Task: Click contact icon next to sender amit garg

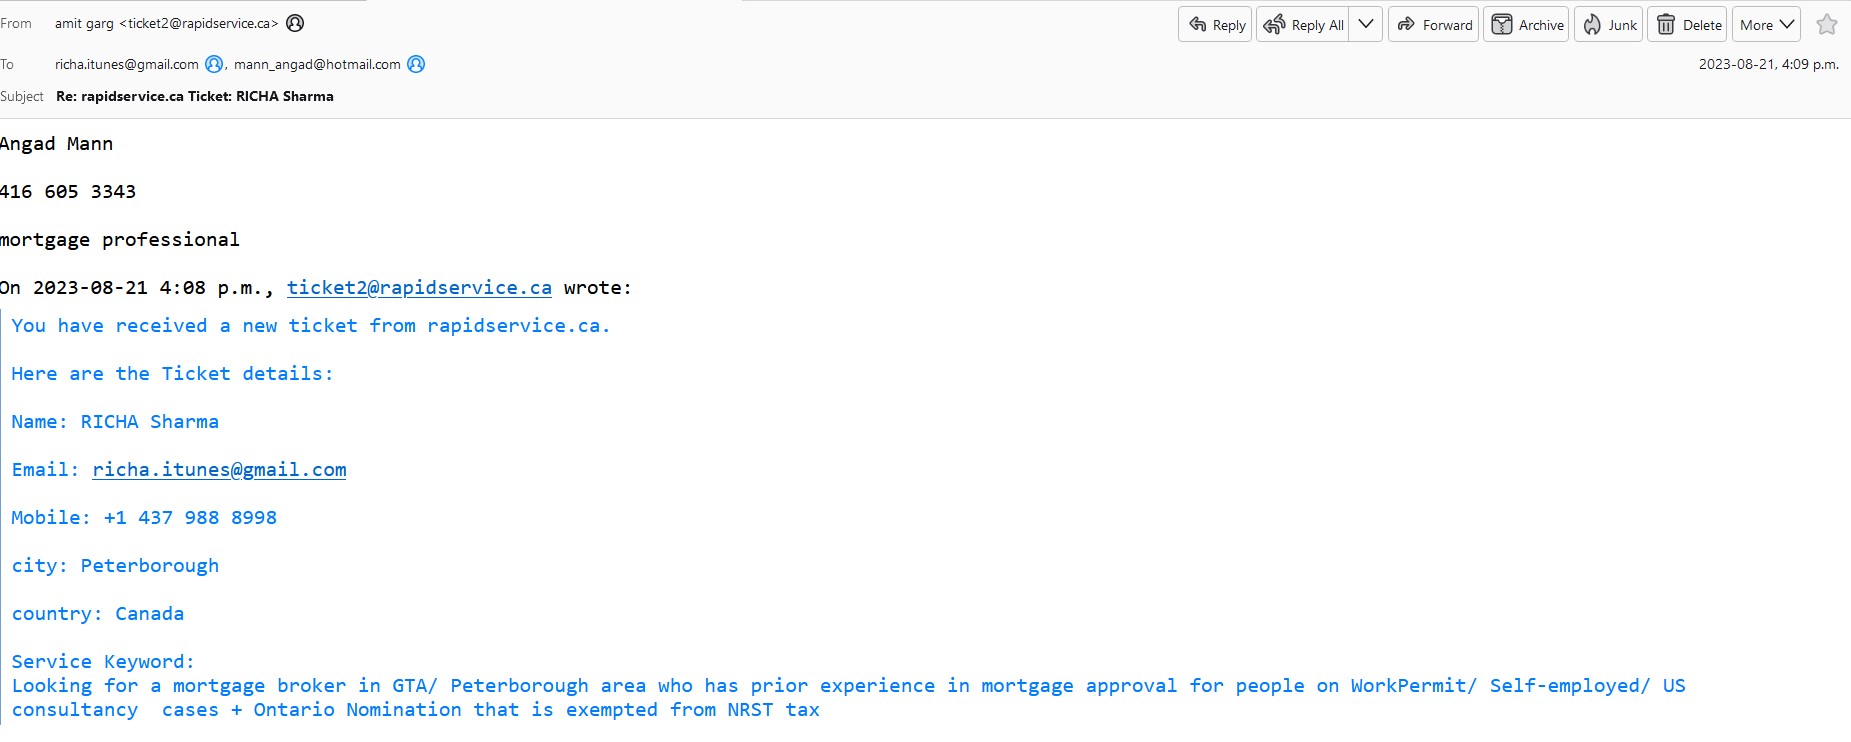Action: [295, 23]
